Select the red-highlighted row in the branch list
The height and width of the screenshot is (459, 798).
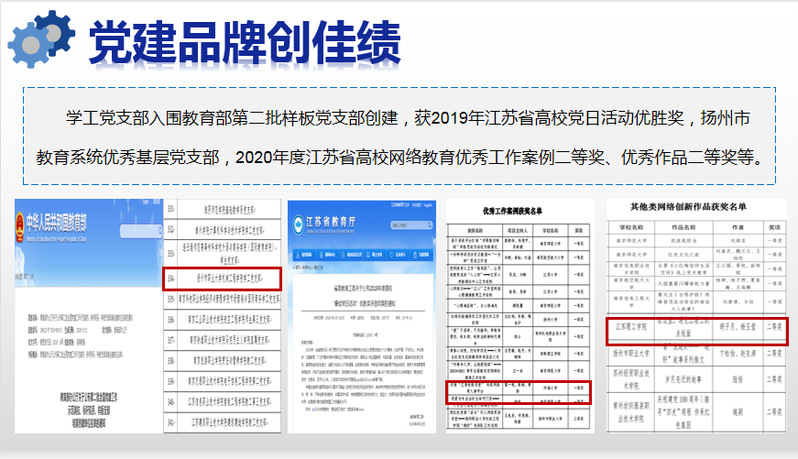tap(222, 277)
